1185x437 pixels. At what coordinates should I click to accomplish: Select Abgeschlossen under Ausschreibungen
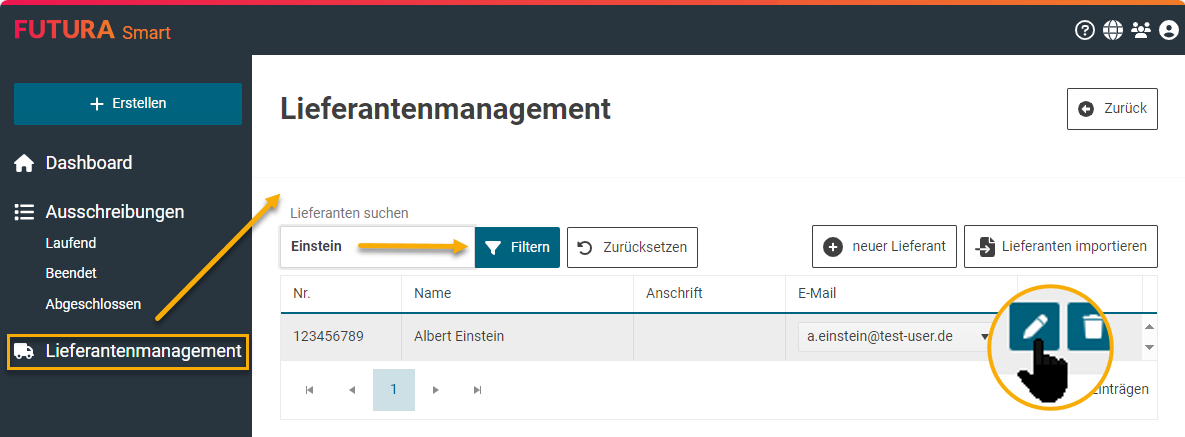93,304
